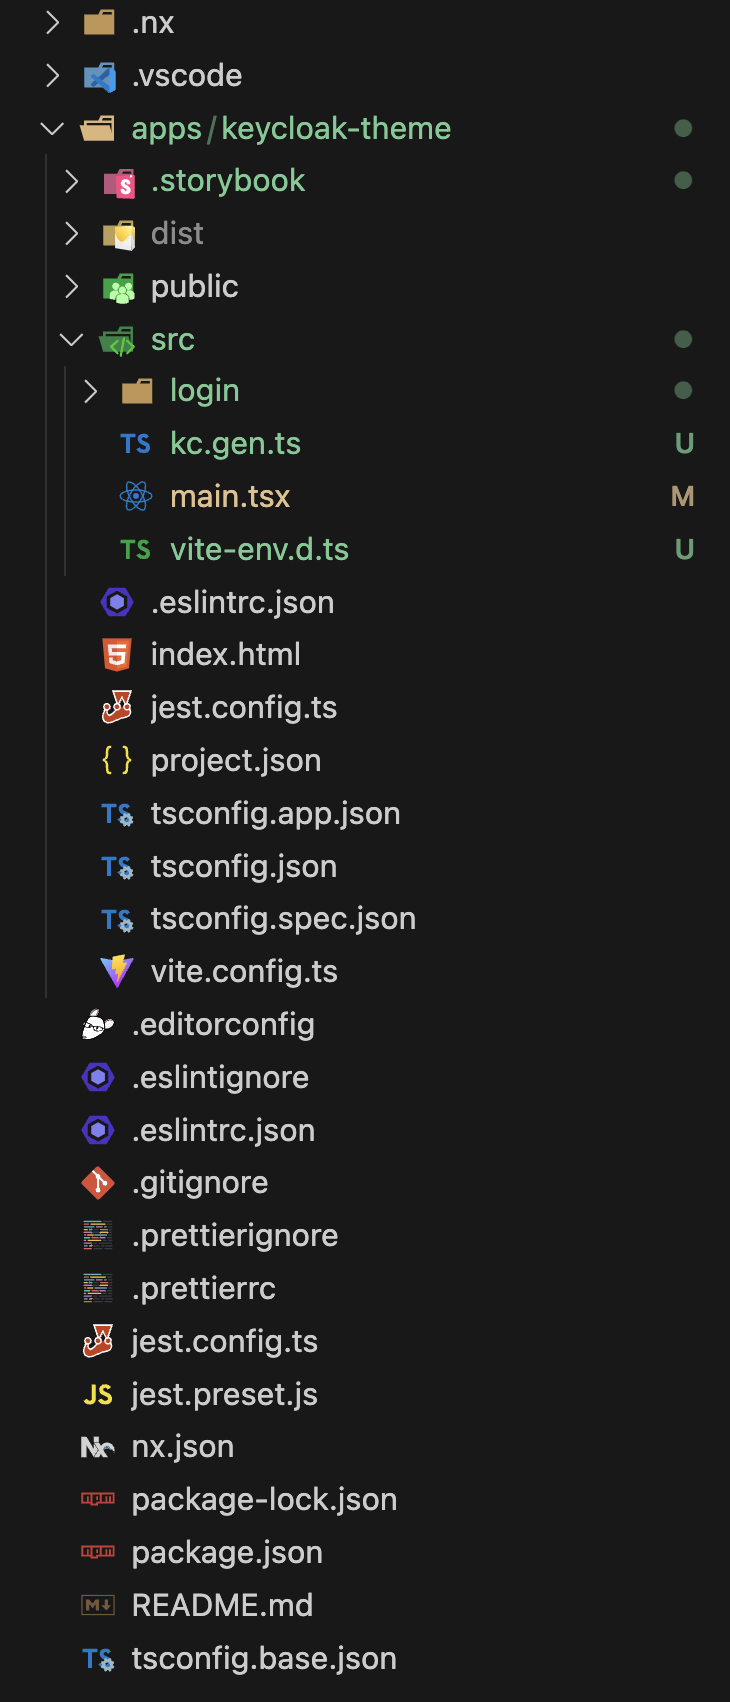Click the git icon beside .gitignore

[98, 1183]
